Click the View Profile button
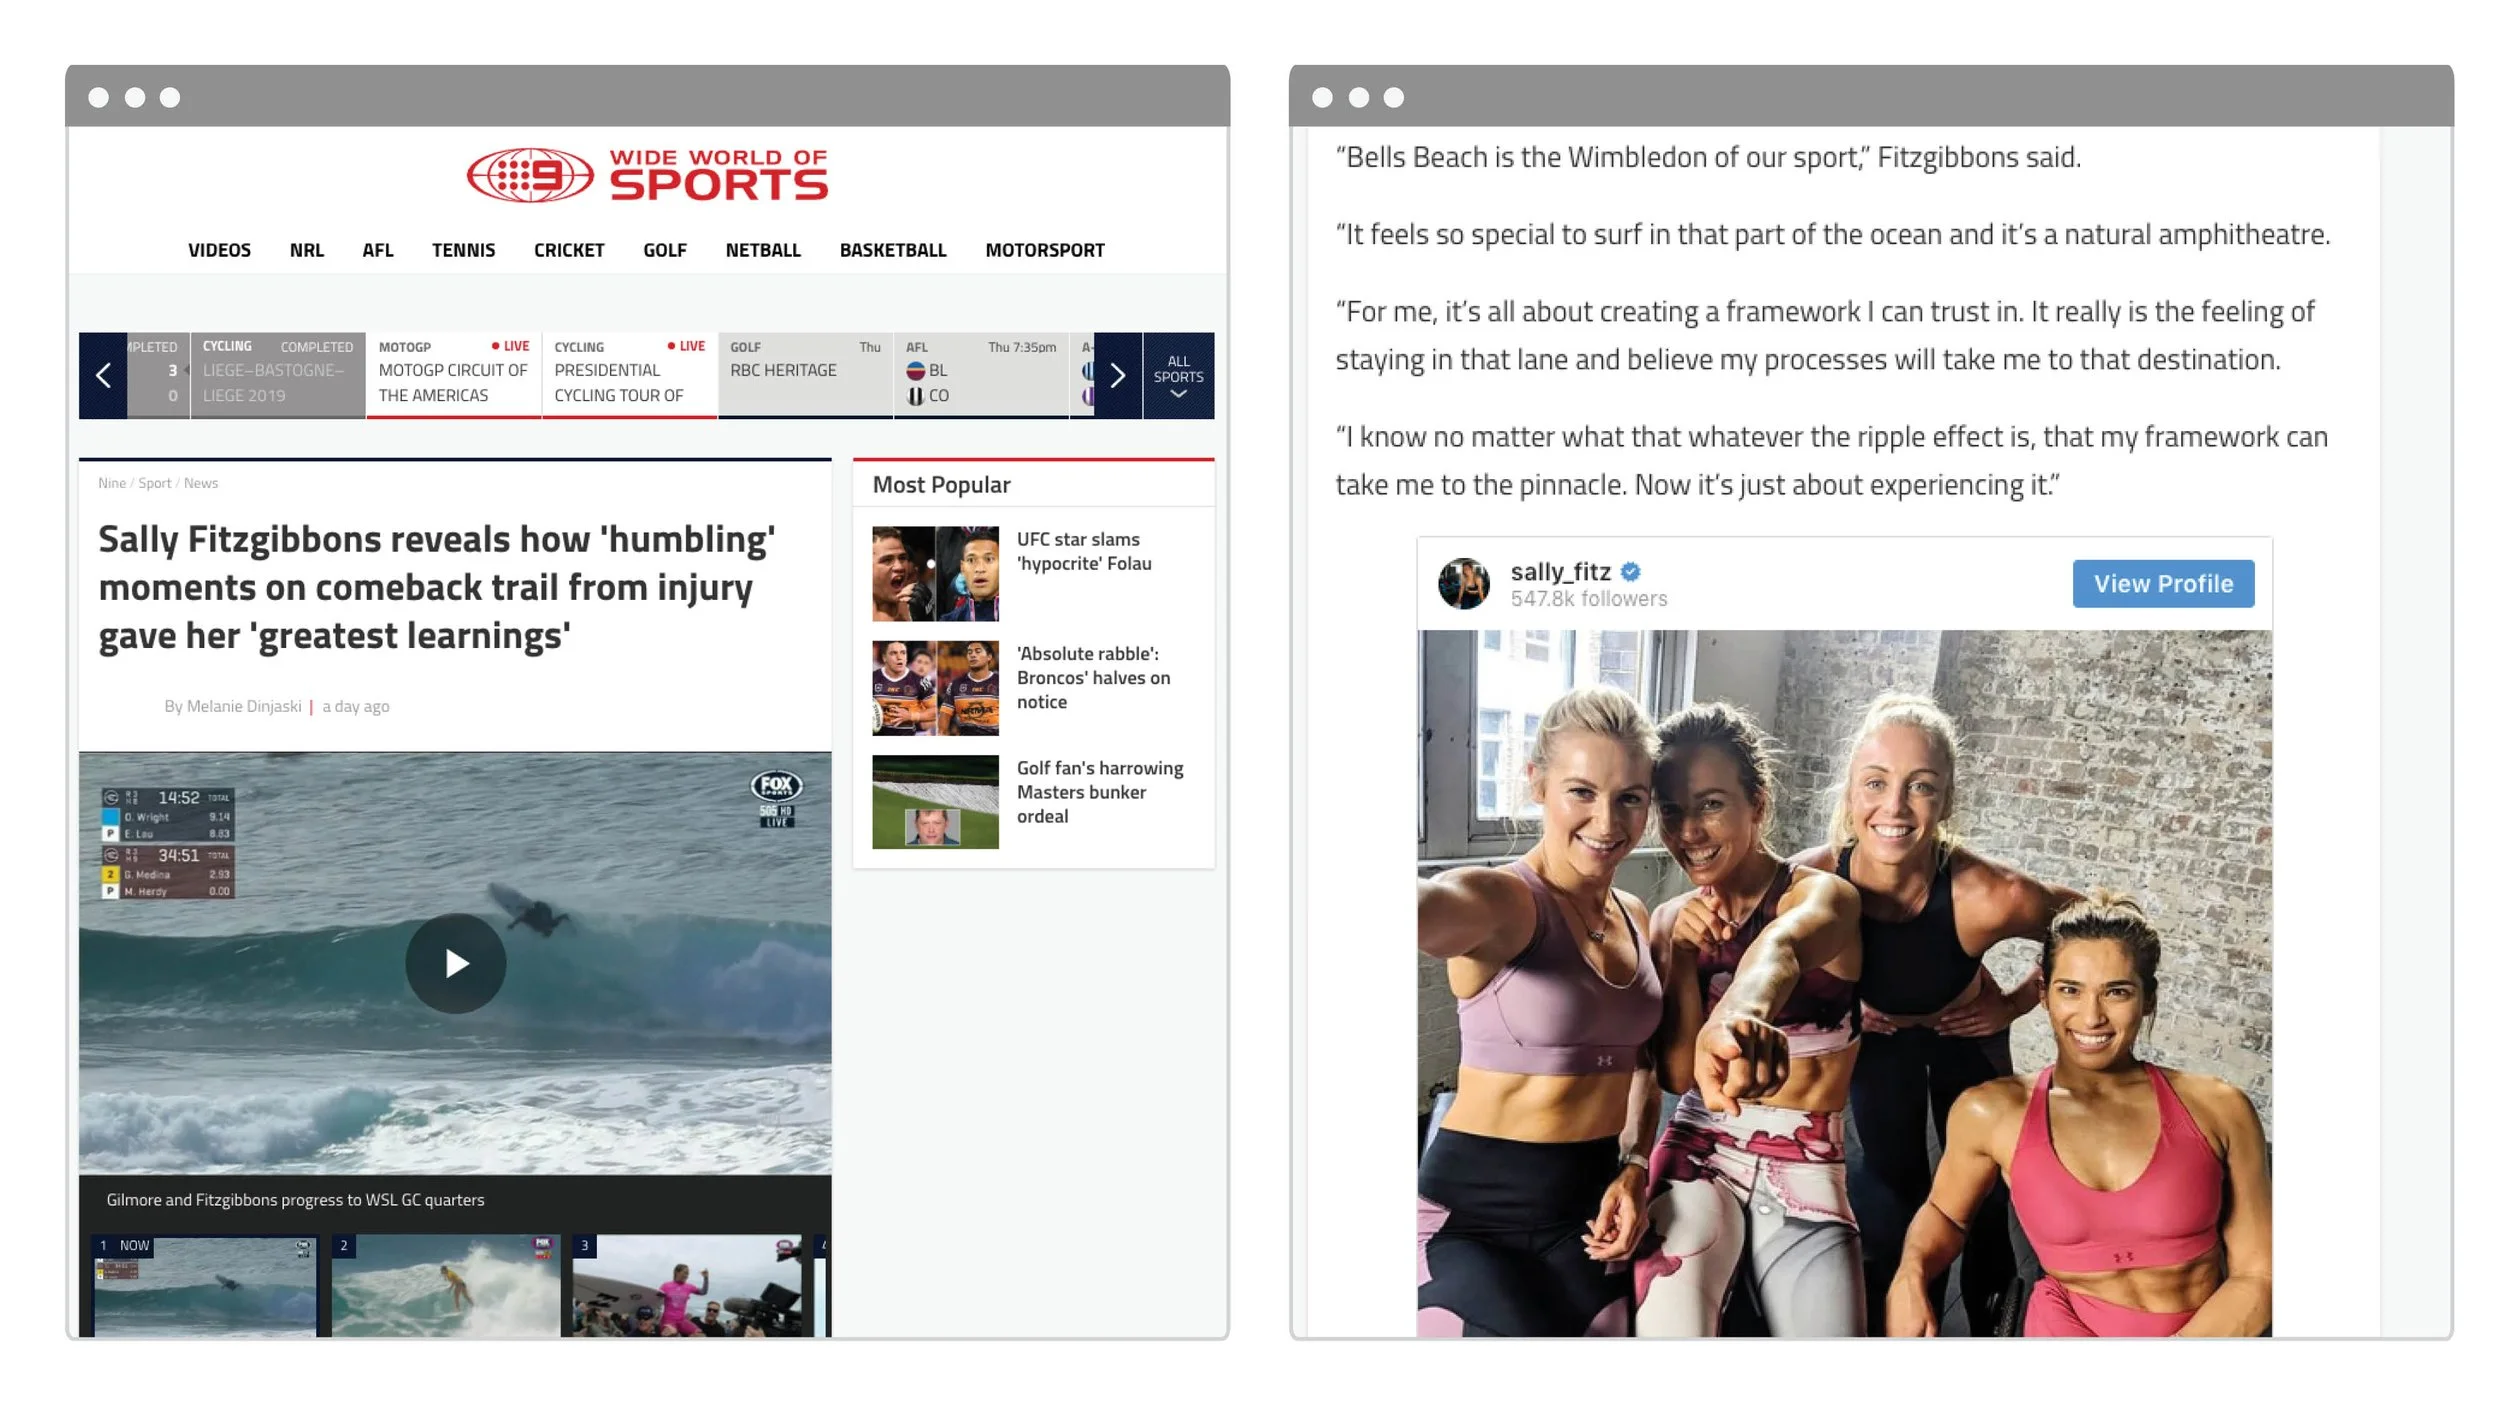Viewport: 2500px width, 1406px height. [x=2163, y=584]
